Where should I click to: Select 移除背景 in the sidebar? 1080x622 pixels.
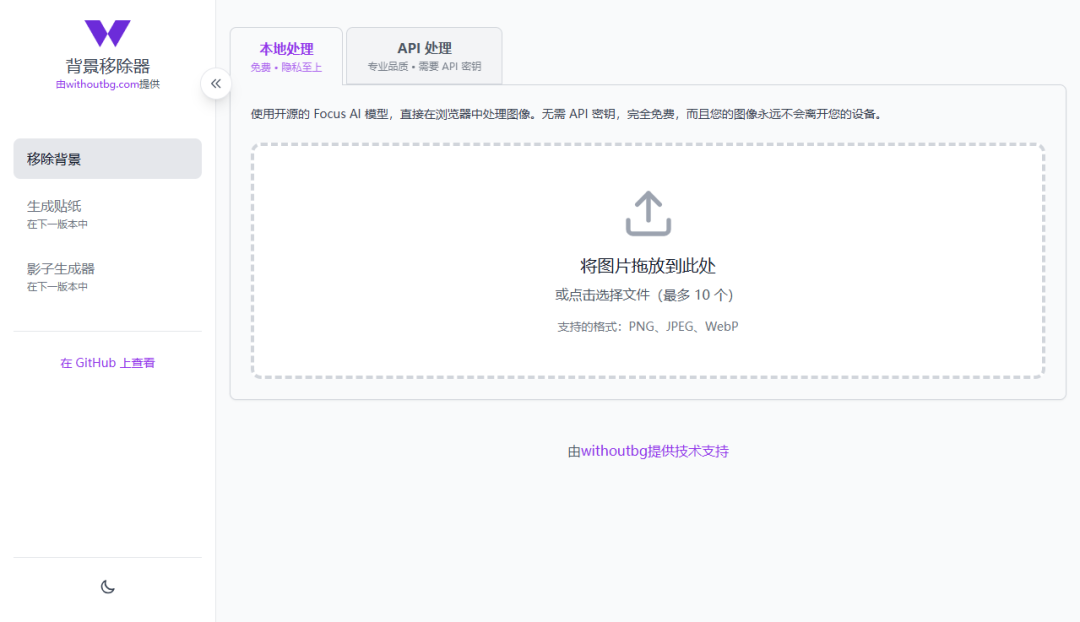click(x=107, y=158)
